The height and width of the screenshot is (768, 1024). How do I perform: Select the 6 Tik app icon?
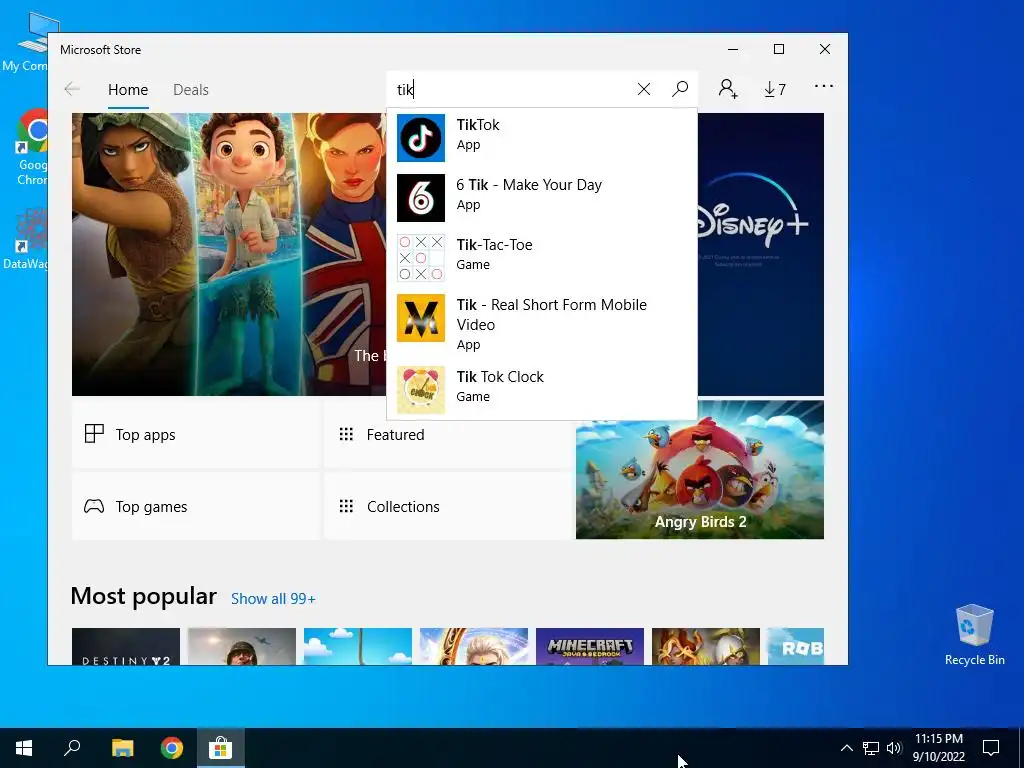point(421,198)
